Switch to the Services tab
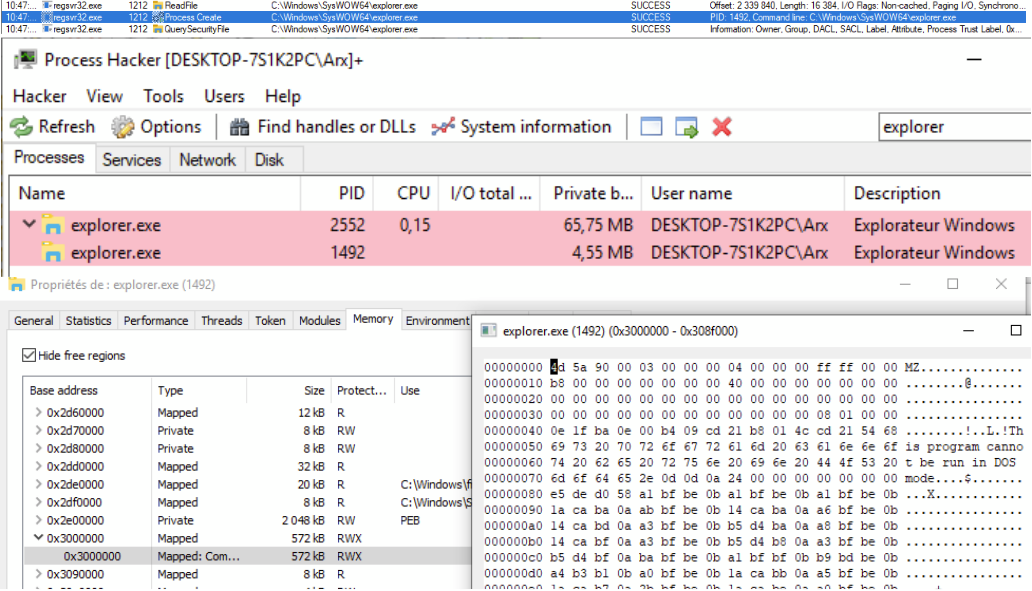 [x=132, y=160]
